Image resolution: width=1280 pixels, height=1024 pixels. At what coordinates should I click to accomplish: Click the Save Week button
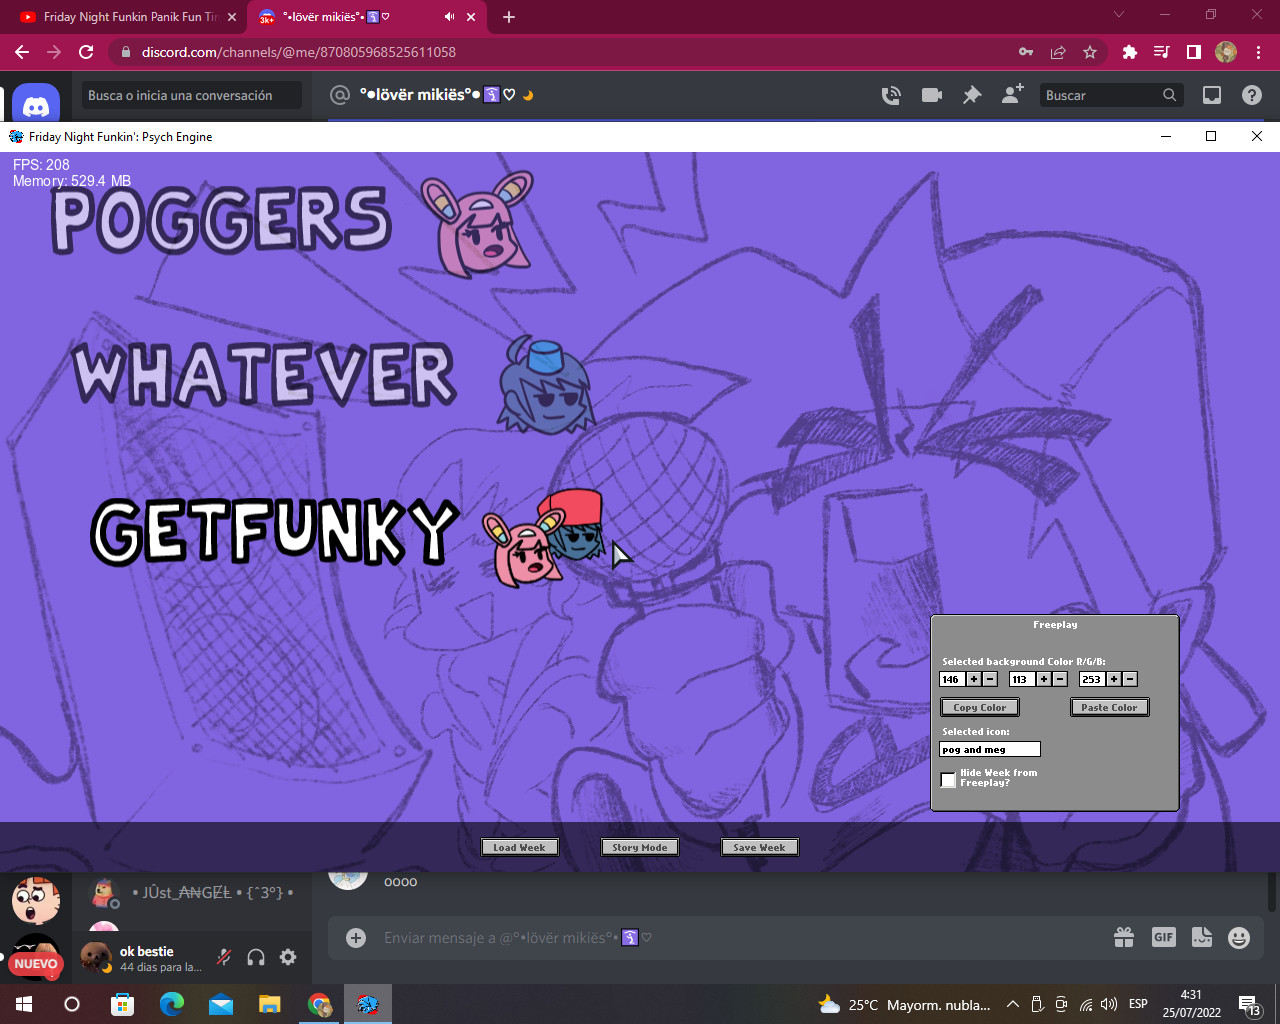pyautogui.click(x=760, y=847)
